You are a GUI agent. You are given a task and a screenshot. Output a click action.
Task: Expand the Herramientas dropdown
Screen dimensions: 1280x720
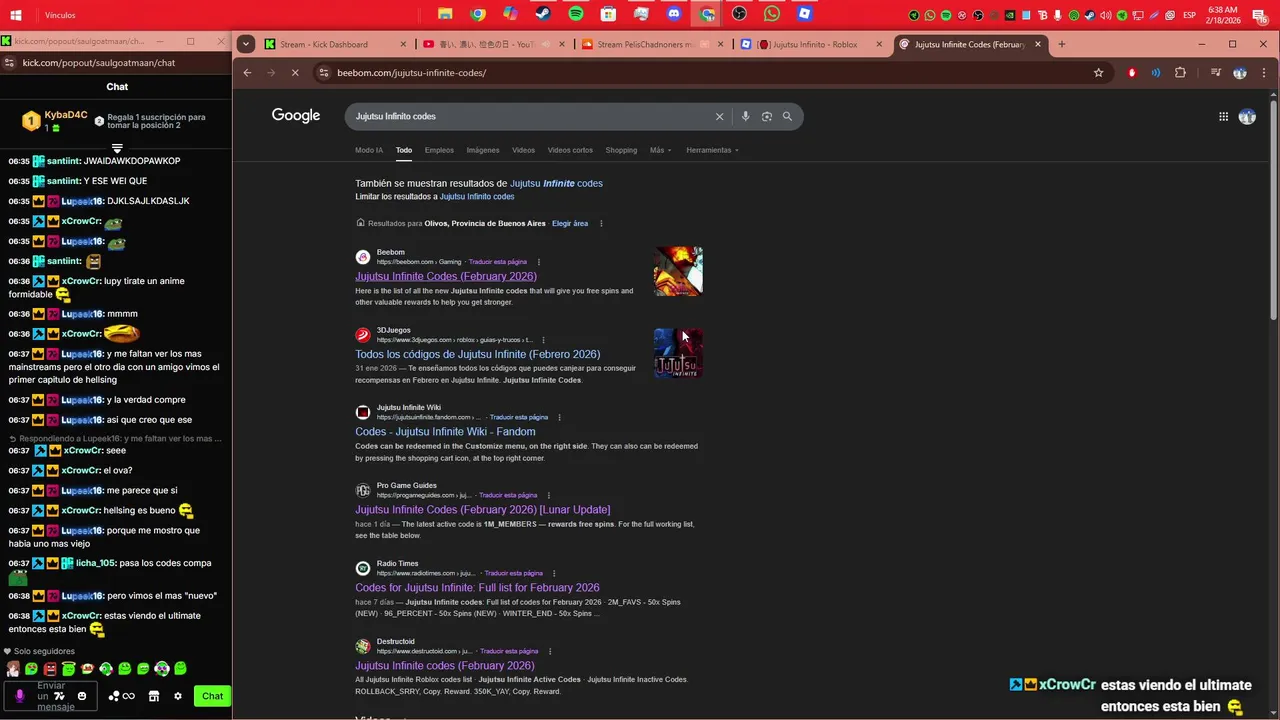pos(713,150)
